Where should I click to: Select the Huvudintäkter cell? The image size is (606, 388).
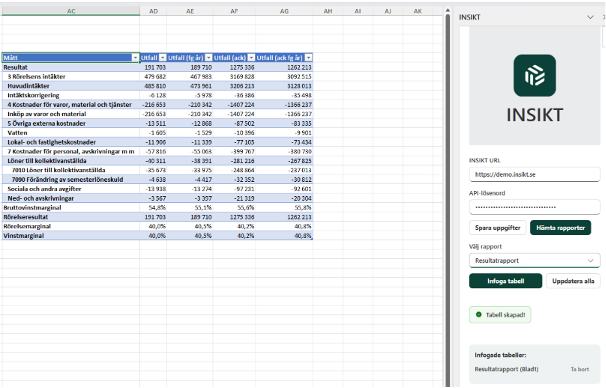pyautogui.click(x=71, y=86)
